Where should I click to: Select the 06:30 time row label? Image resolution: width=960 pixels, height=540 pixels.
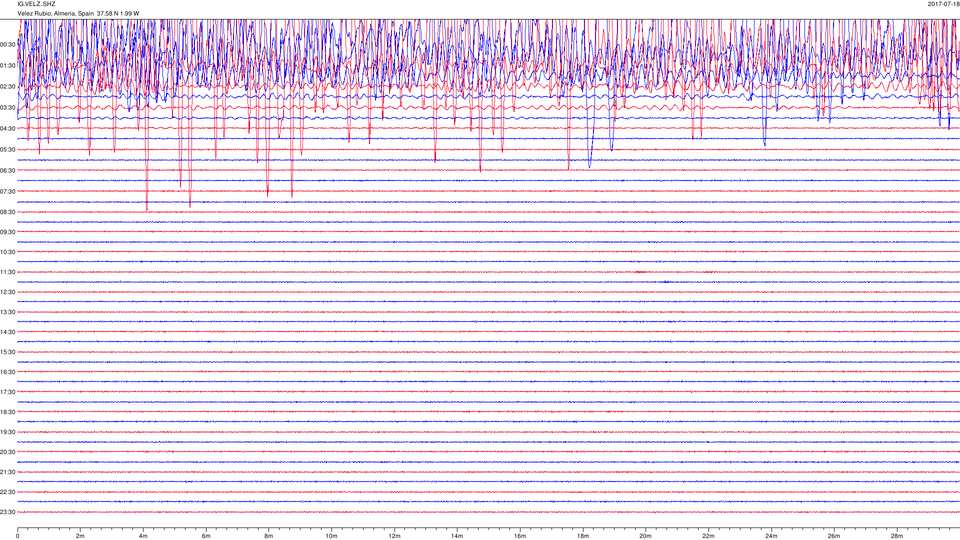pyautogui.click(x=7, y=170)
